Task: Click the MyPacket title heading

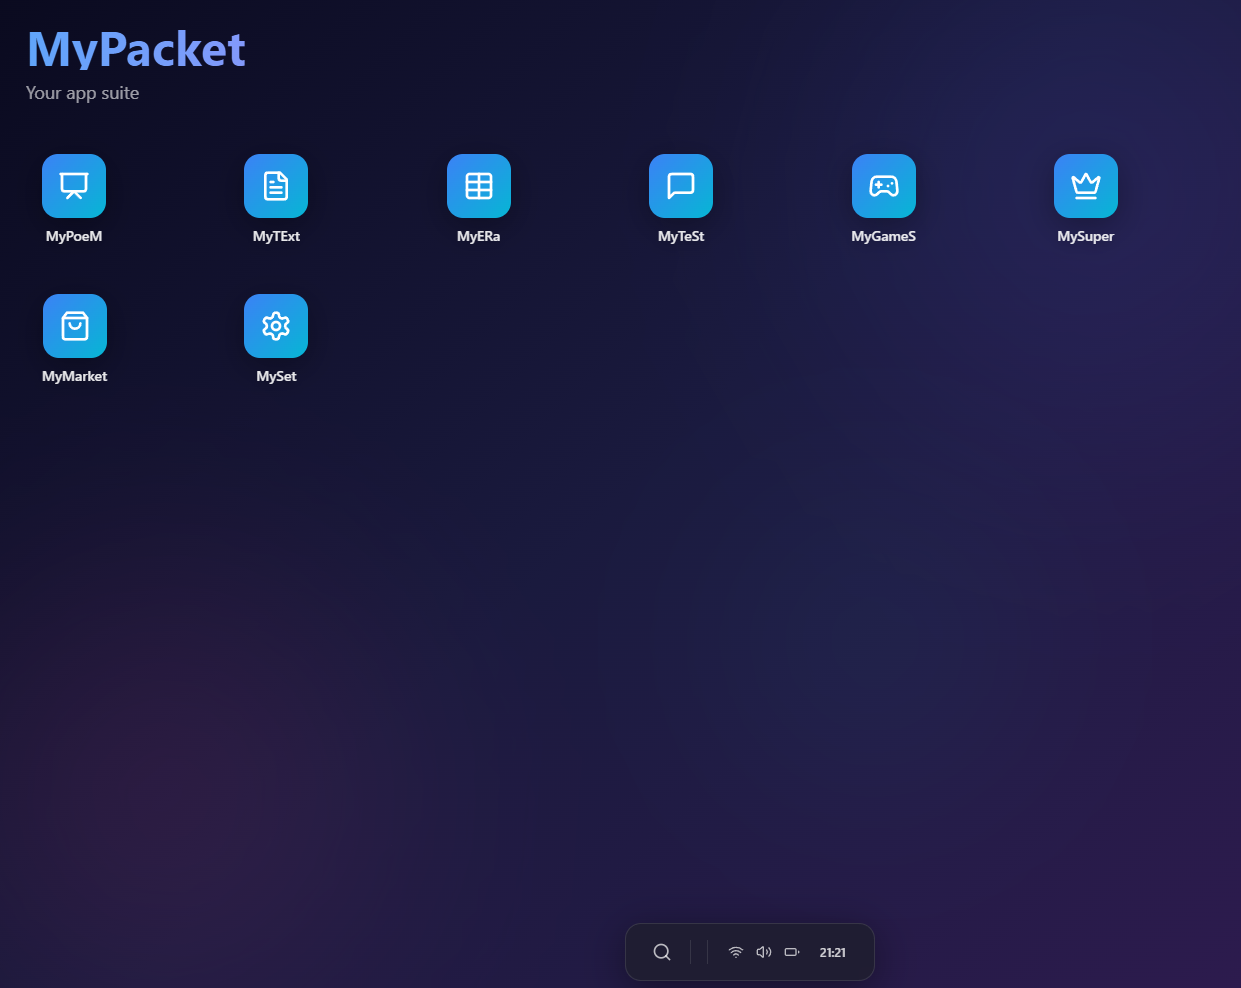Action: pos(136,49)
